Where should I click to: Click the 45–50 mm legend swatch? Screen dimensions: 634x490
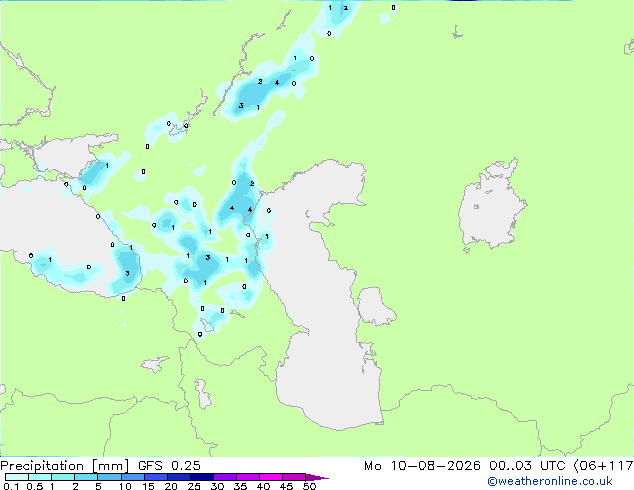click(294, 477)
